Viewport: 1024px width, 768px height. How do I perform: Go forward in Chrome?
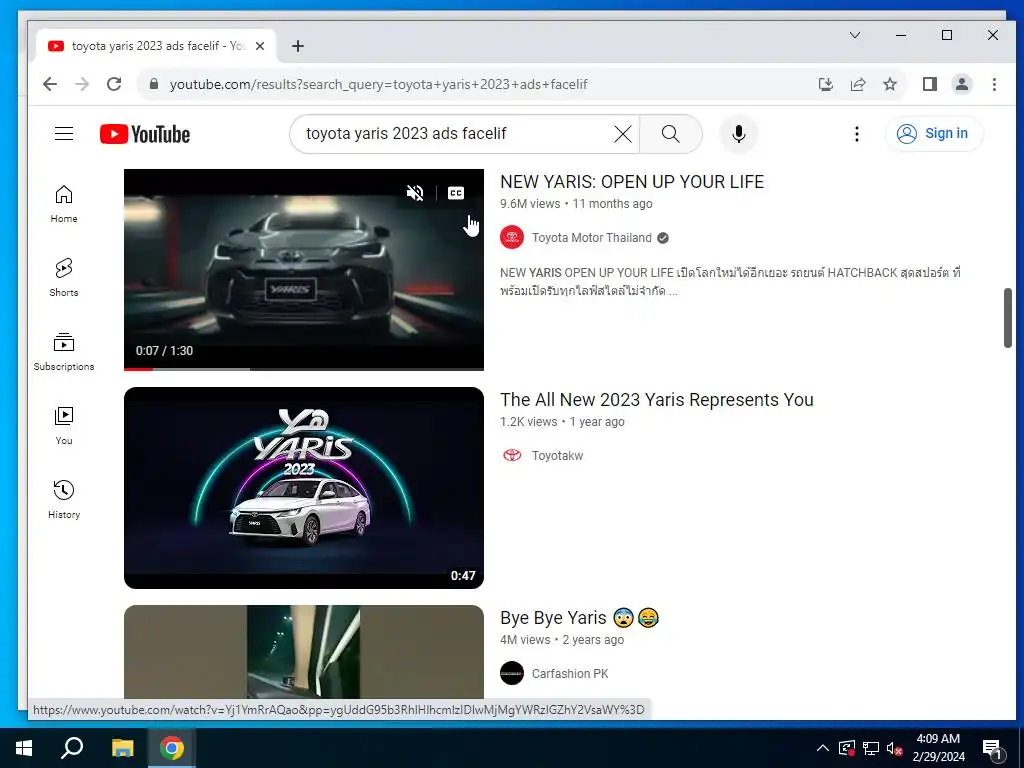(82, 84)
